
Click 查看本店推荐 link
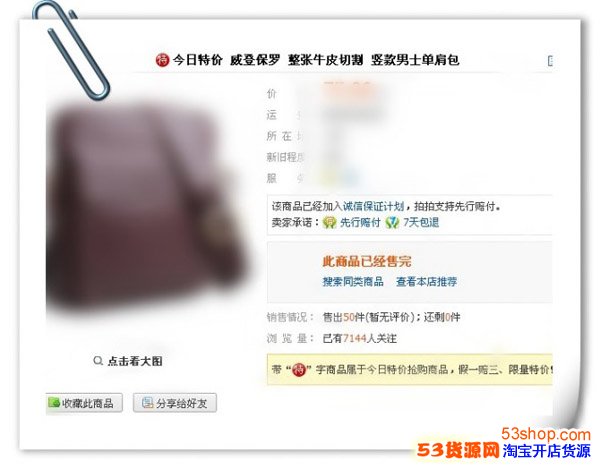click(426, 282)
